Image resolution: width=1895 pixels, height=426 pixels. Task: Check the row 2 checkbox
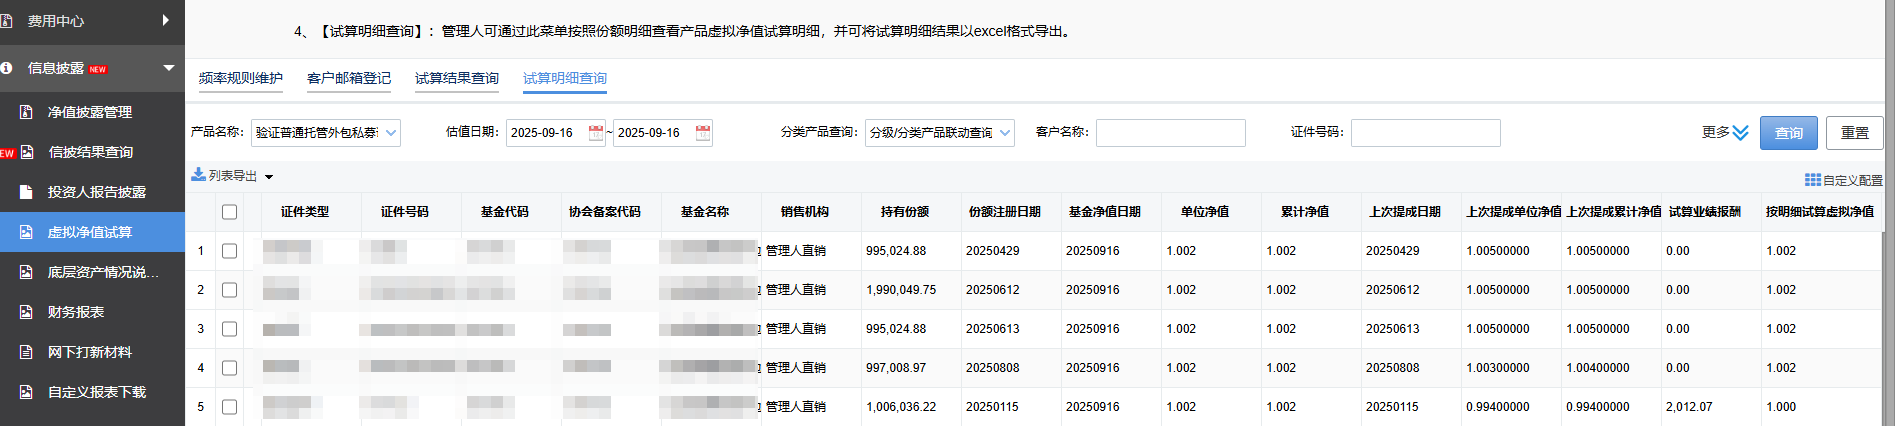point(229,290)
